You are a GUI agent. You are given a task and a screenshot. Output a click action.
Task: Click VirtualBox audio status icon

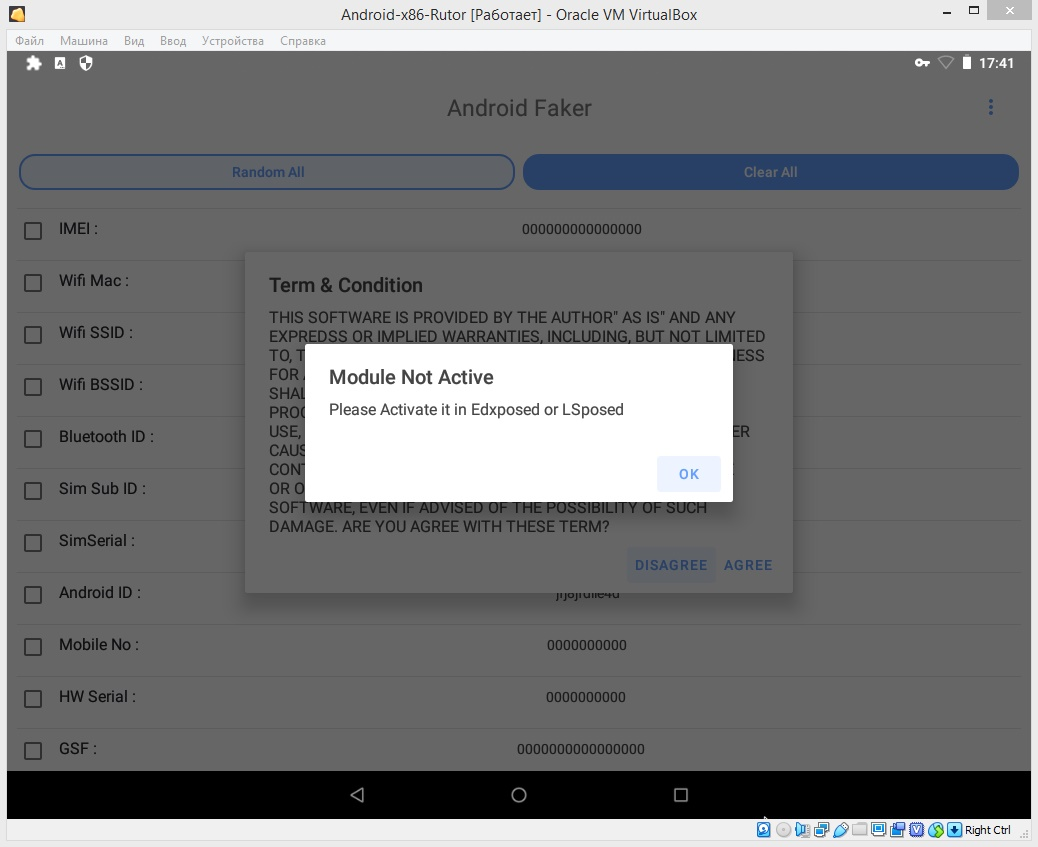point(803,830)
